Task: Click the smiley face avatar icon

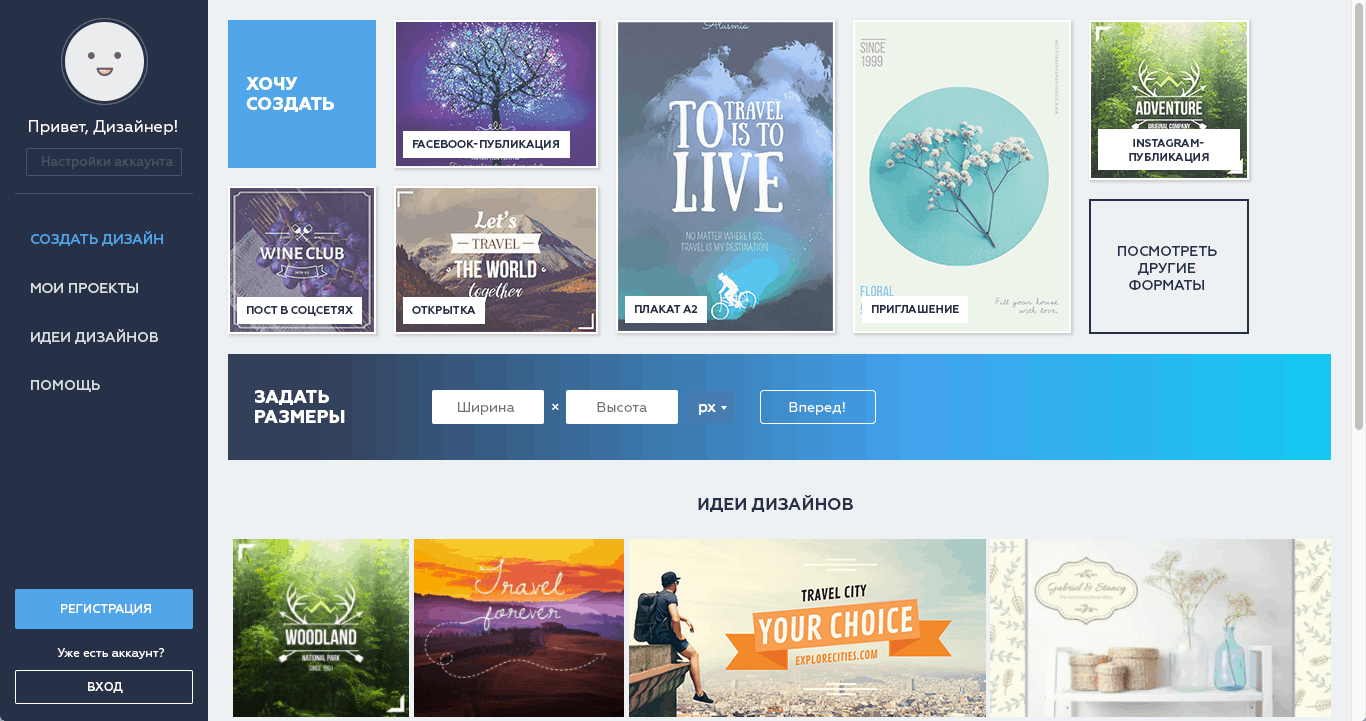Action: coord(104,62)
